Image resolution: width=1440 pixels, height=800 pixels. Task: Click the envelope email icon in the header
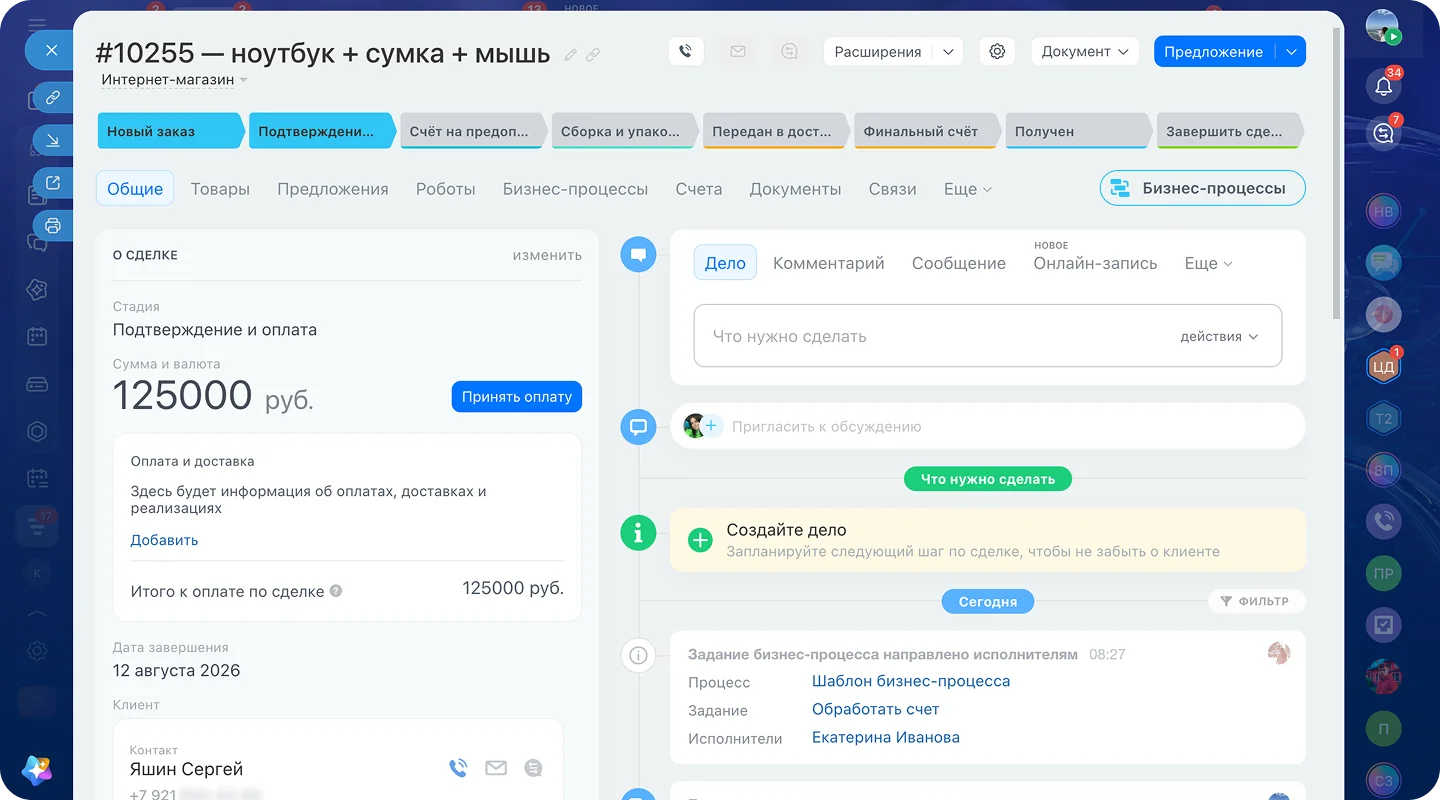tap(738, 51)
